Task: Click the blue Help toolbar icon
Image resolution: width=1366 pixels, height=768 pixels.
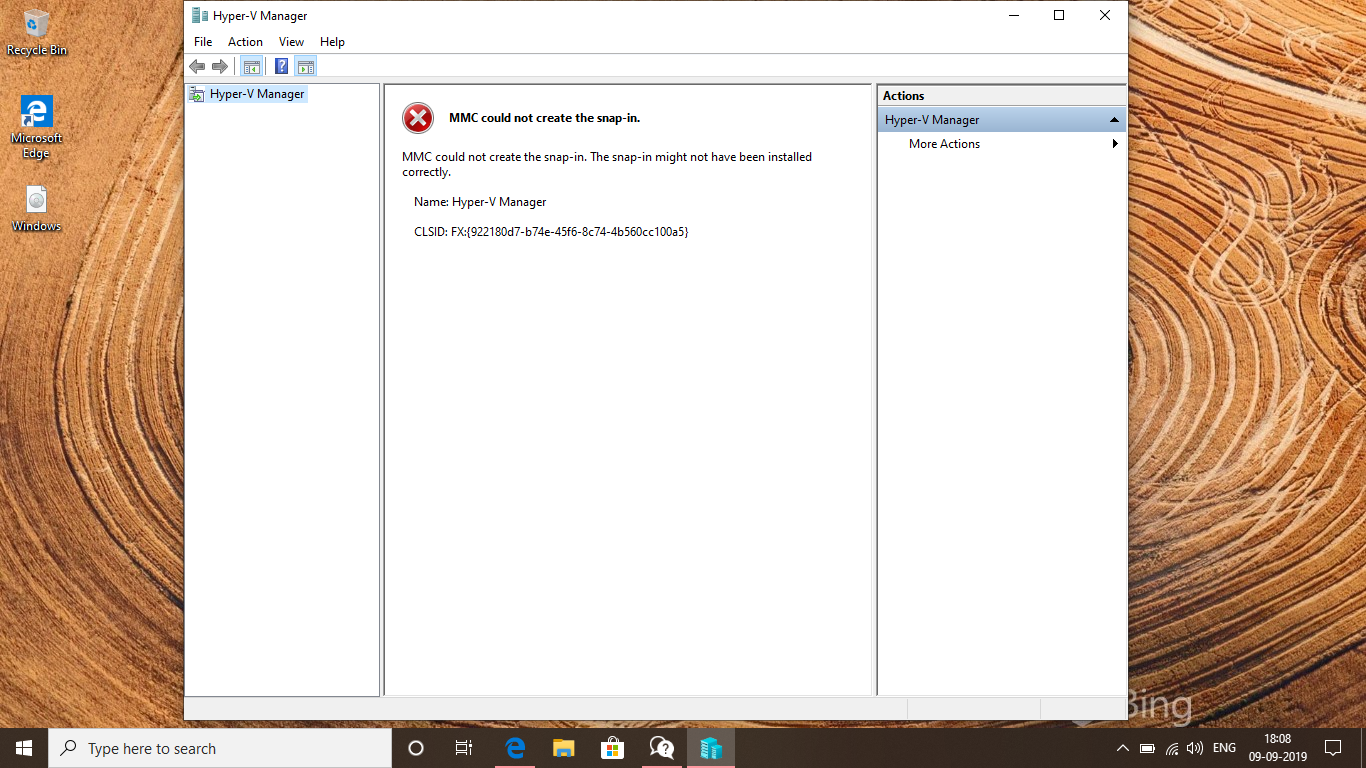Action: coord(282,66)
